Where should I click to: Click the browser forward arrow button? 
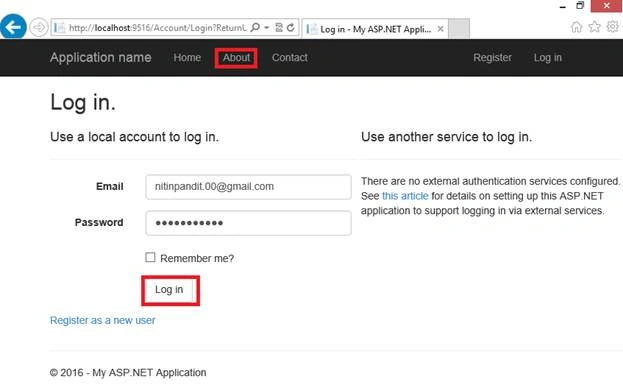[39, 27]
